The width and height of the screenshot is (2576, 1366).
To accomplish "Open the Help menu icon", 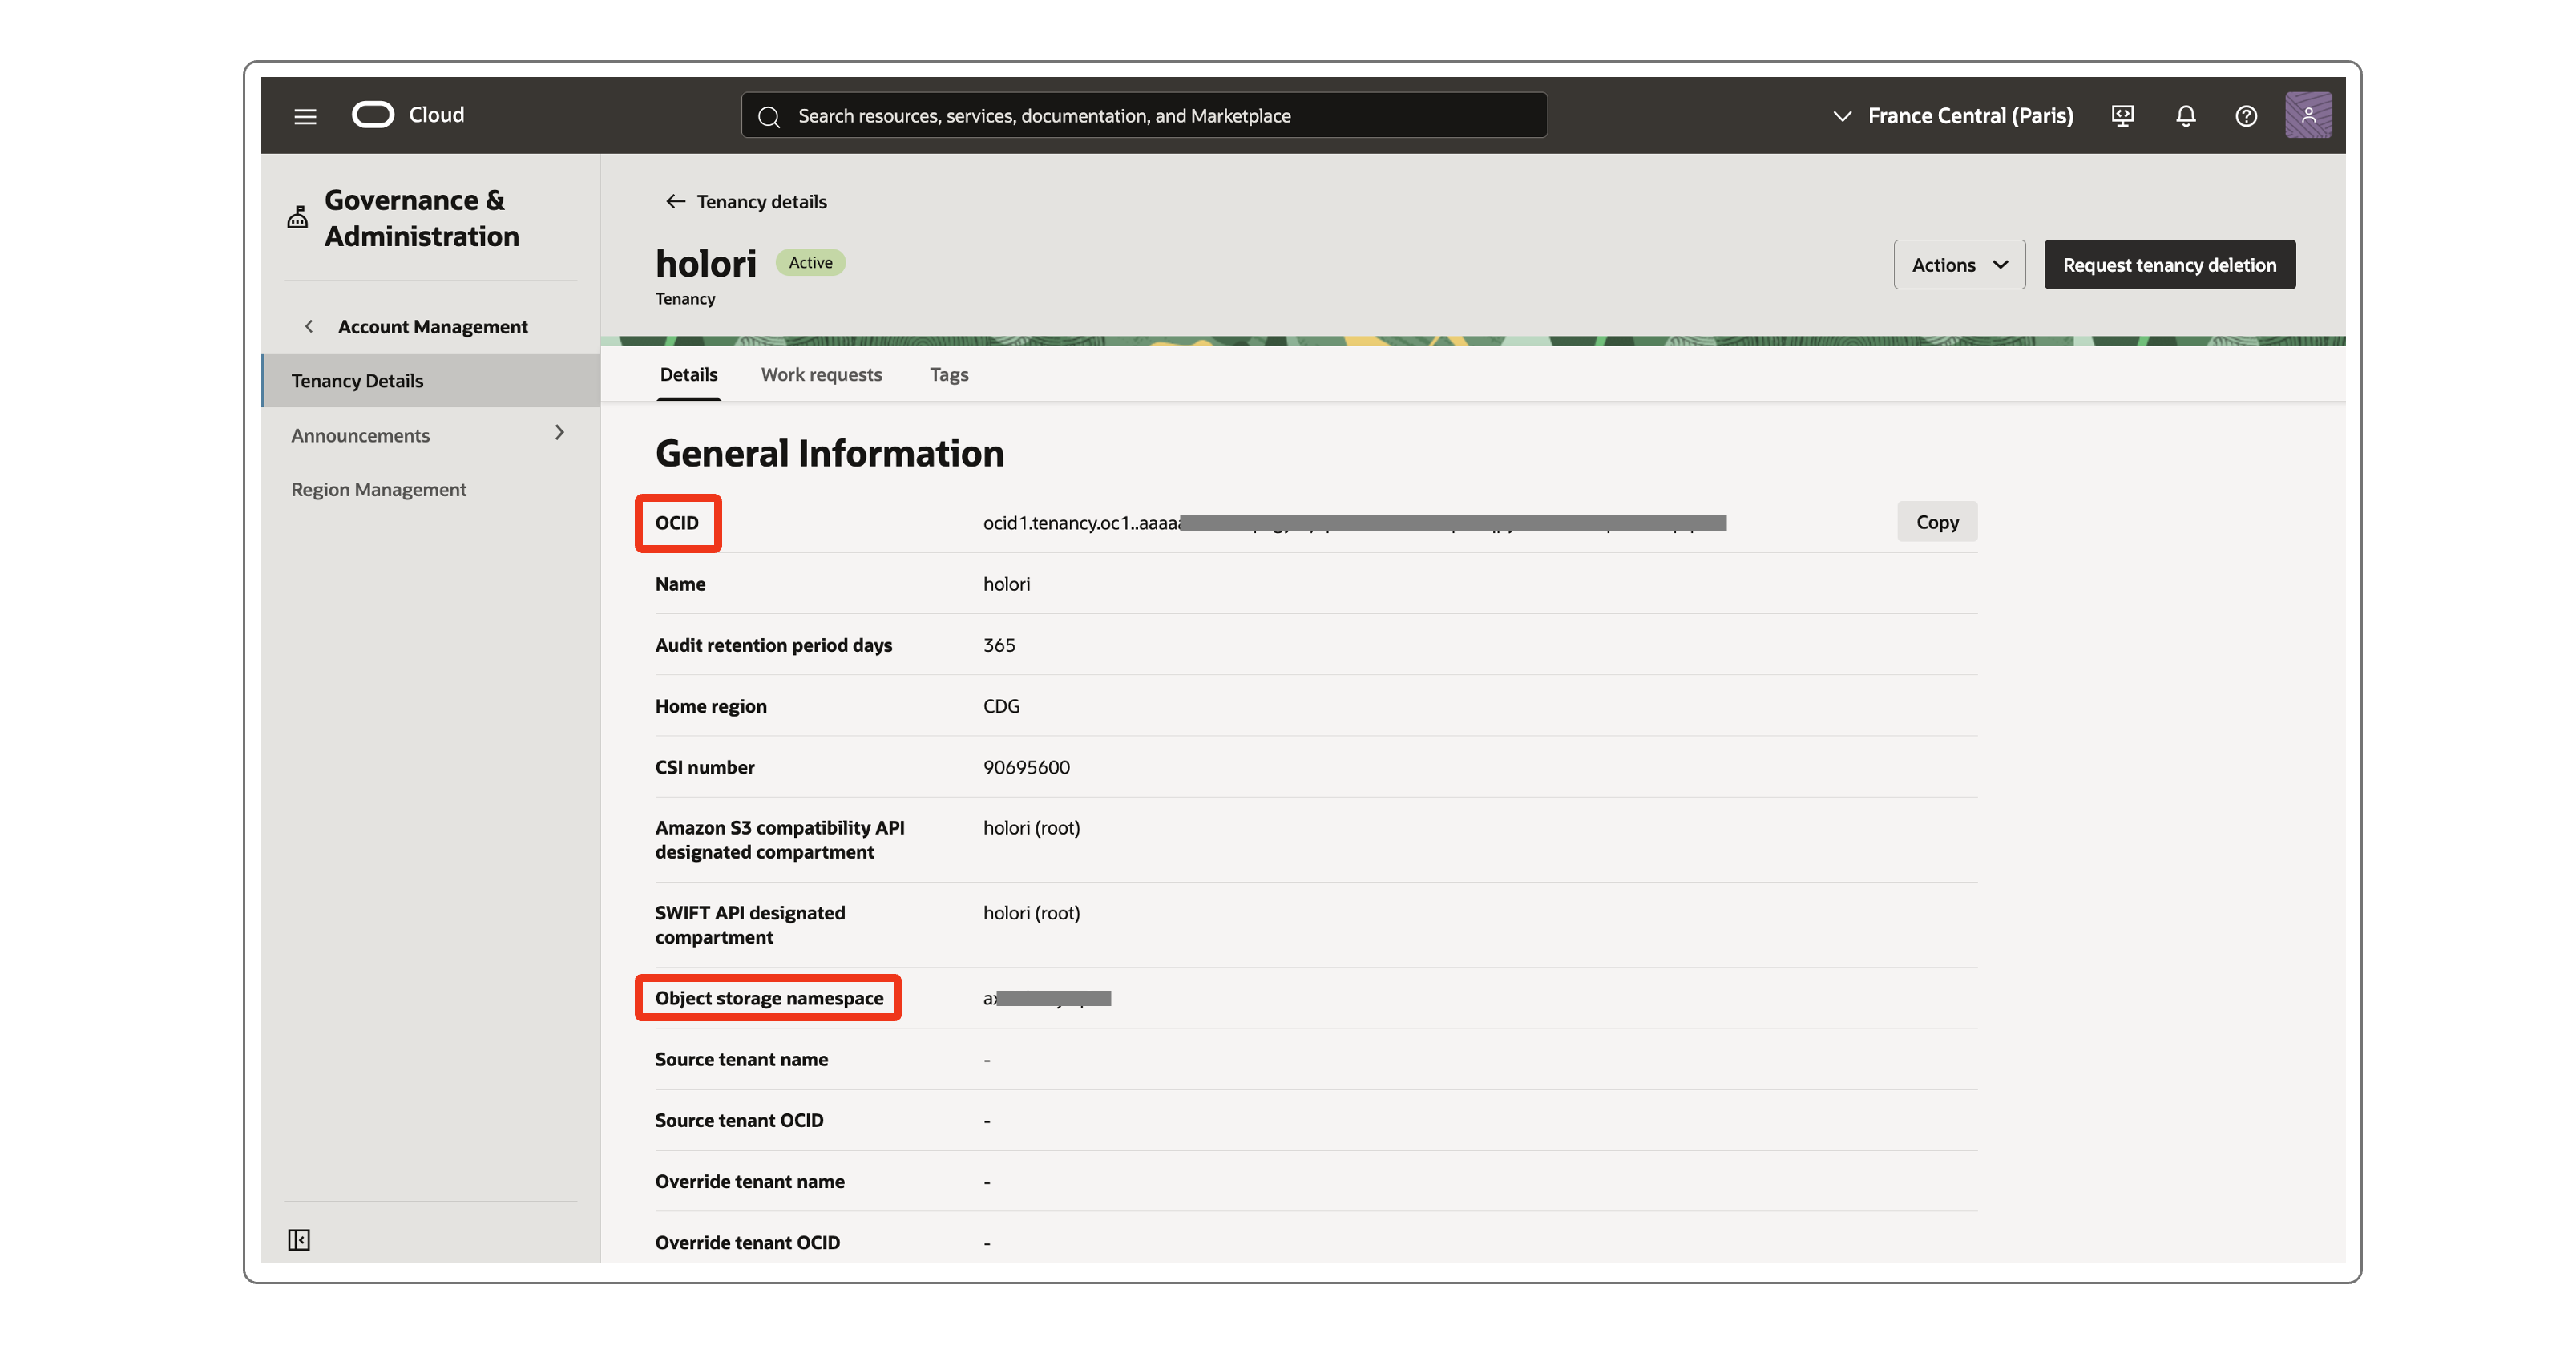I will point(2246,115).
